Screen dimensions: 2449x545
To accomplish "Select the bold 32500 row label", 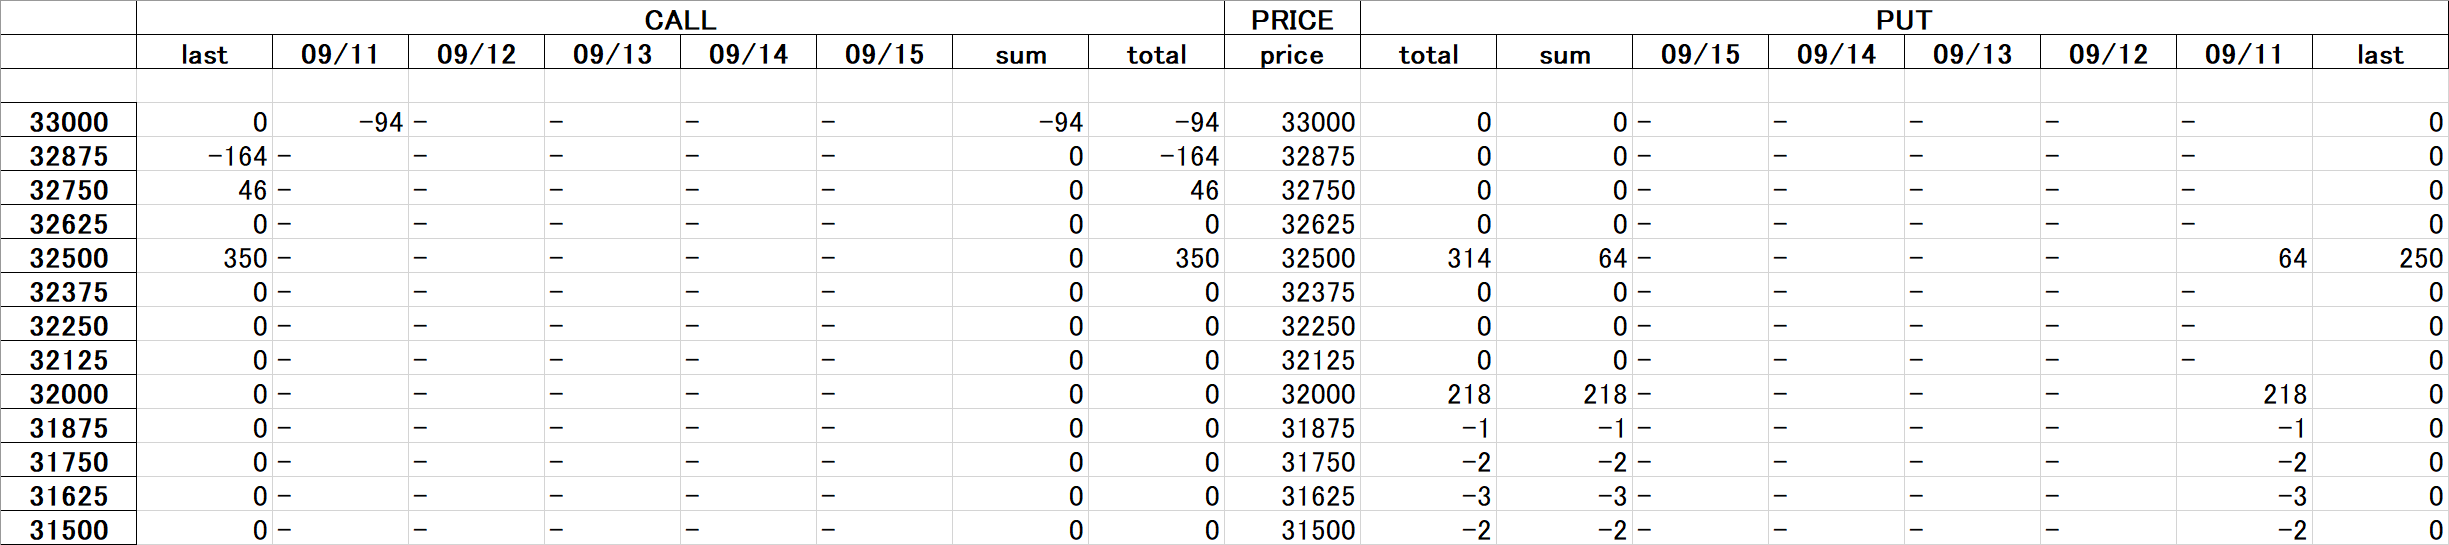I will tap(68, 257).
